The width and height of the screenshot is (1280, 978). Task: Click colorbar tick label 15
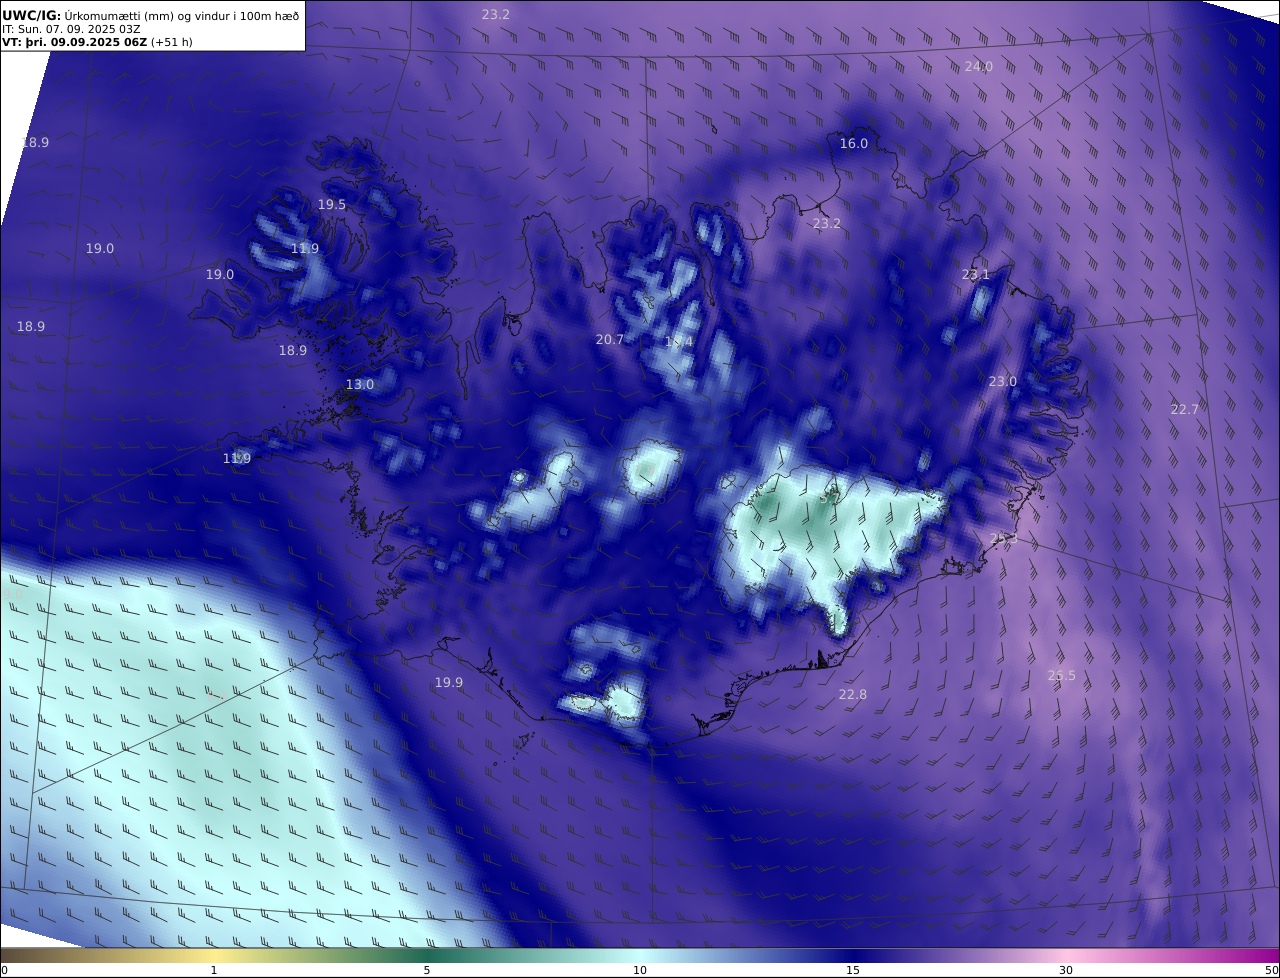click(x=853, y=970)
